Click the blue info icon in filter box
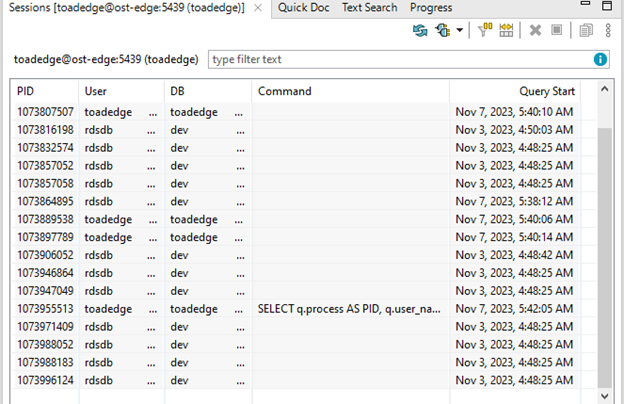The height and width of the screenshot is (404, 624). pos(601,60)
